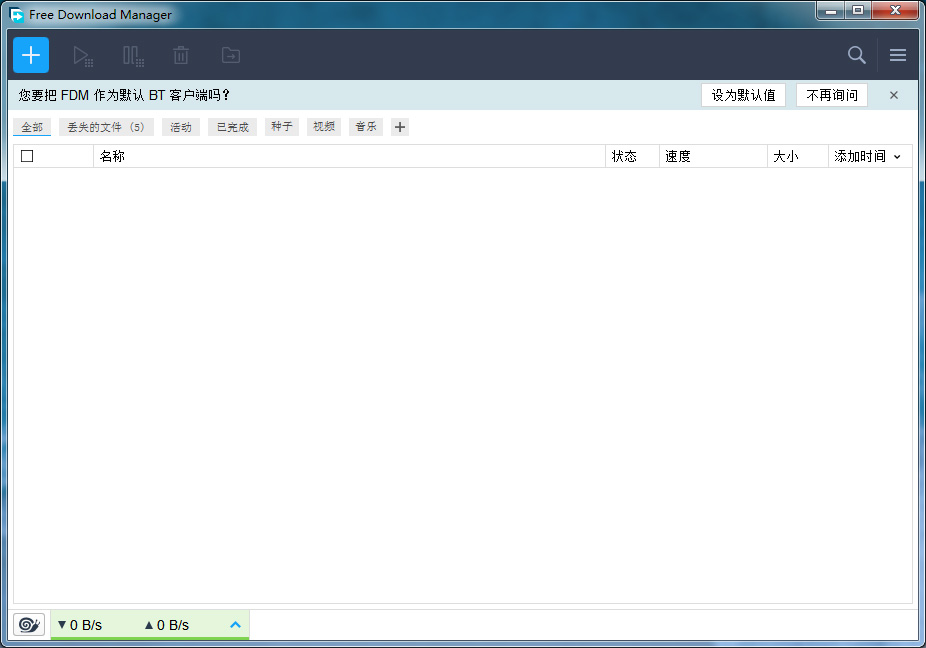Screen dimensions: 926x648
Task: Click the download speed 0 B/s indicator
Action: click(80, 625)
